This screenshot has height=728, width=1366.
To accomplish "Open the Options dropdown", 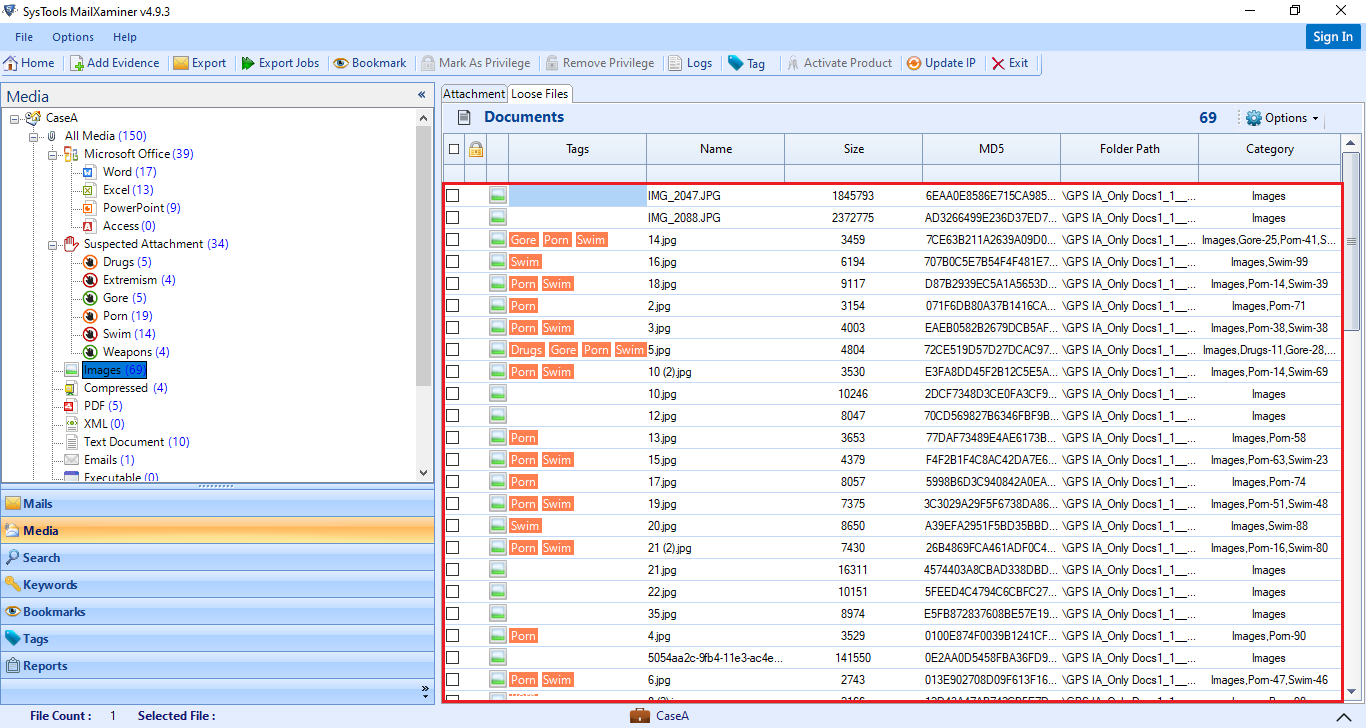I will (1282, 118).
